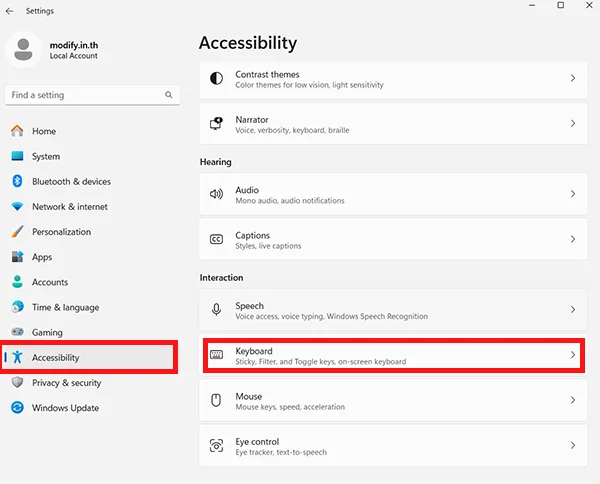The height and width of the screenshot is (484, 600).
Task: Open Network & internet section
Action: (x=70, y=207)
